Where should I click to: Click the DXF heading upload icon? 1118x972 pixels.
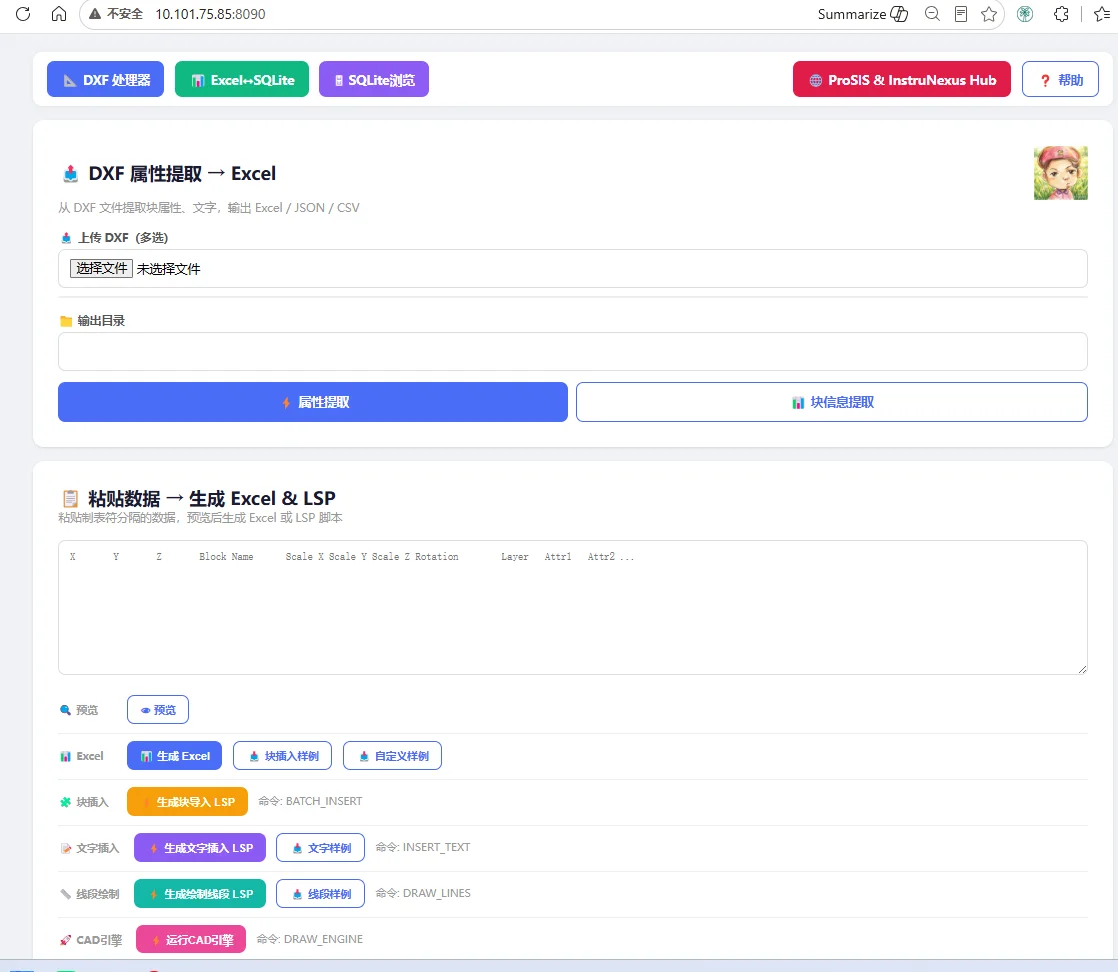coord(71,174)
